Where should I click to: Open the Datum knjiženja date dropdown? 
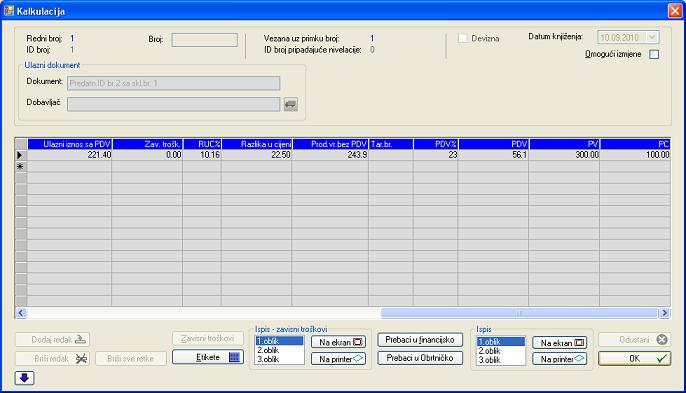tap(652, 37)
